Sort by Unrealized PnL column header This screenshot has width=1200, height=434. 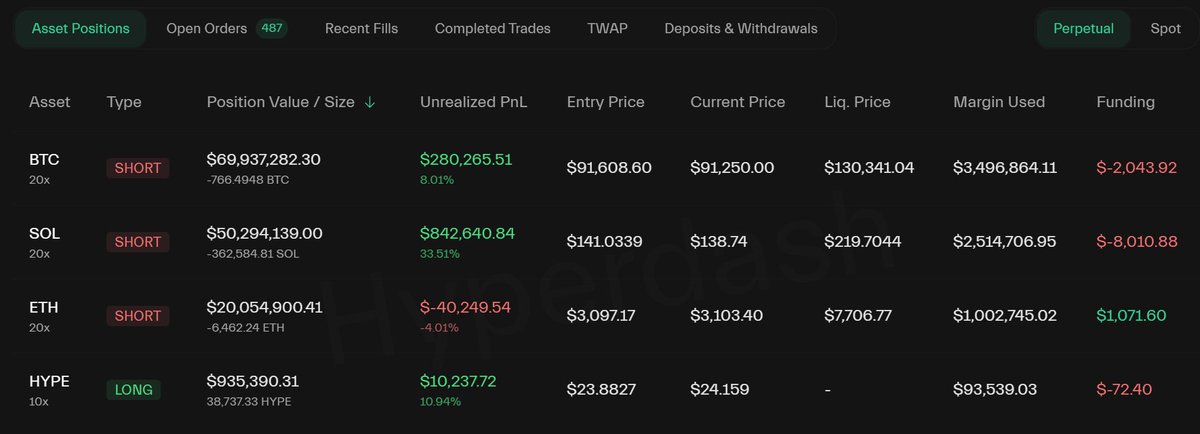point(473,102)
